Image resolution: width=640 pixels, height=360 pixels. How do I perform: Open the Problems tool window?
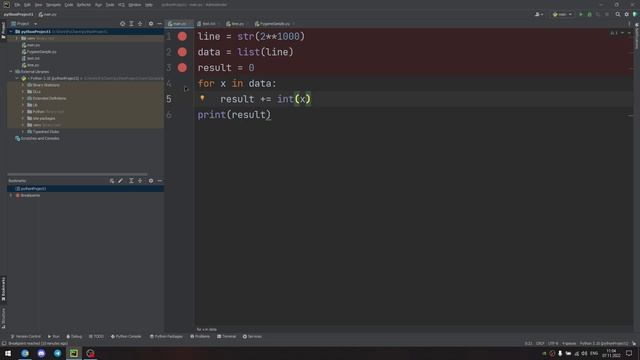[x=200, y=336]
